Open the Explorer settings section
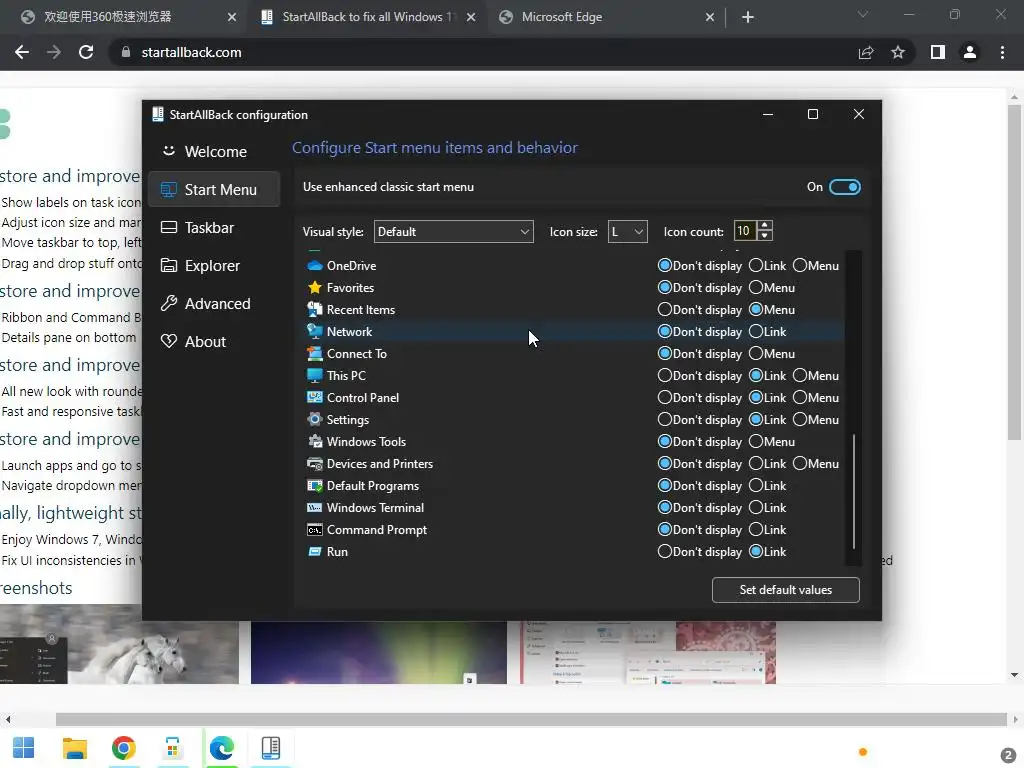 [x=214, y=266]
